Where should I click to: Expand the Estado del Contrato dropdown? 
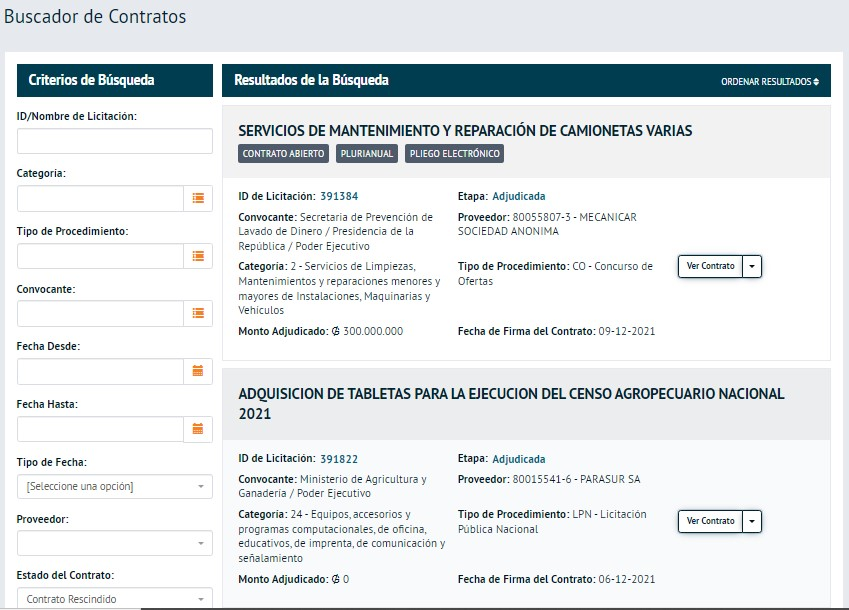point(115,599)
